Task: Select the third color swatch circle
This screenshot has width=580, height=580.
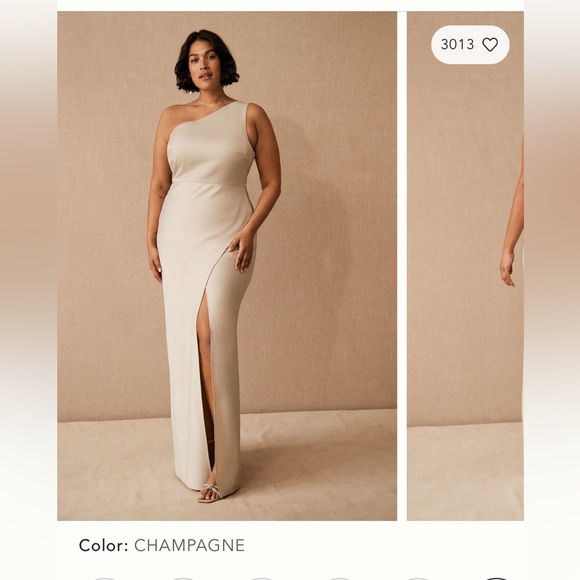Action: pos(261,579)
